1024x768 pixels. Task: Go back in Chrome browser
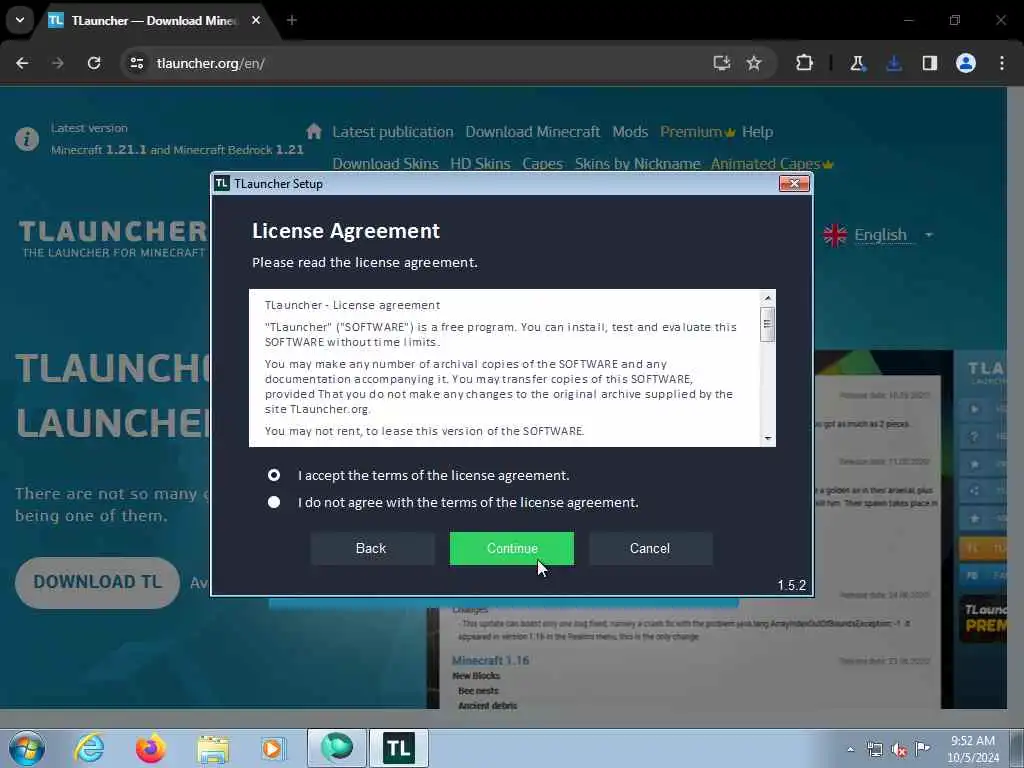click(x=22, y=63)
